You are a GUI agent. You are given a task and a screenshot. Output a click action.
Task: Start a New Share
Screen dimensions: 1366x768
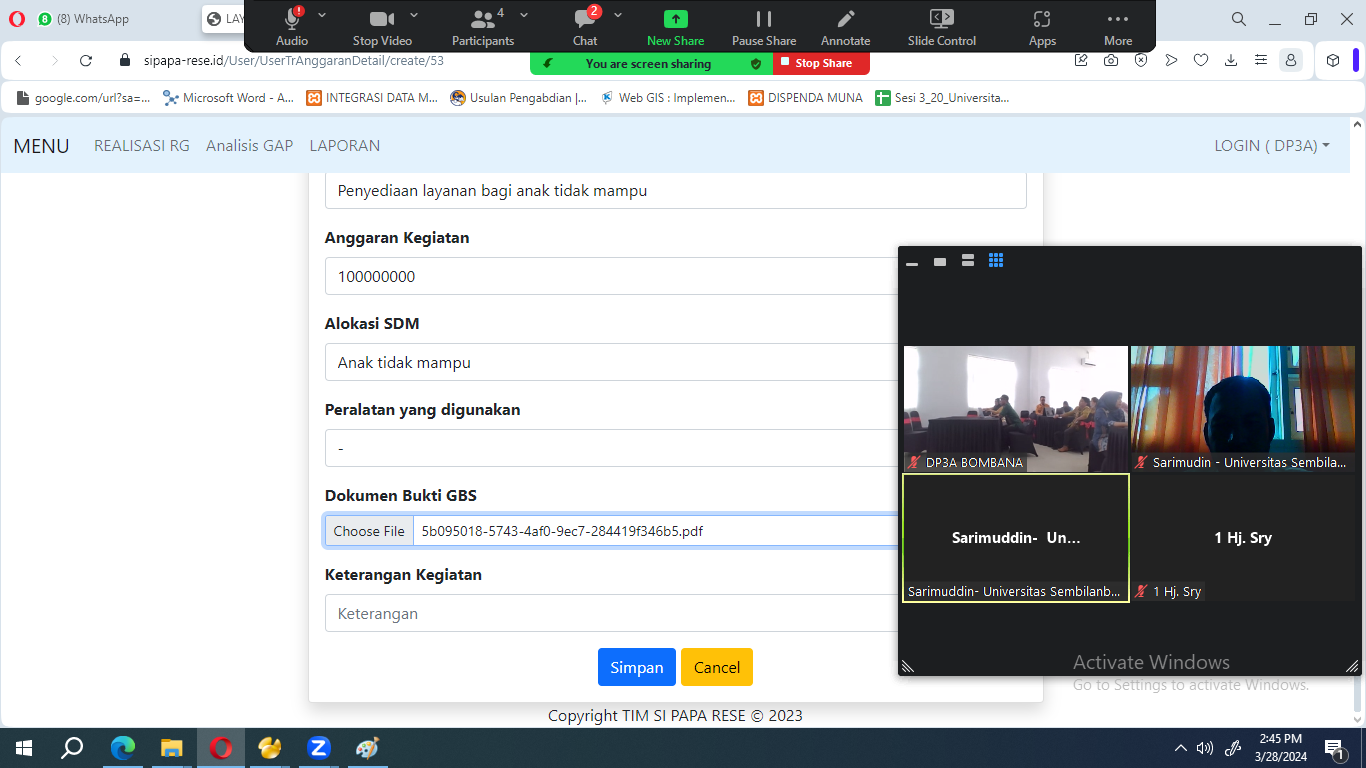(x=675, y=19)
